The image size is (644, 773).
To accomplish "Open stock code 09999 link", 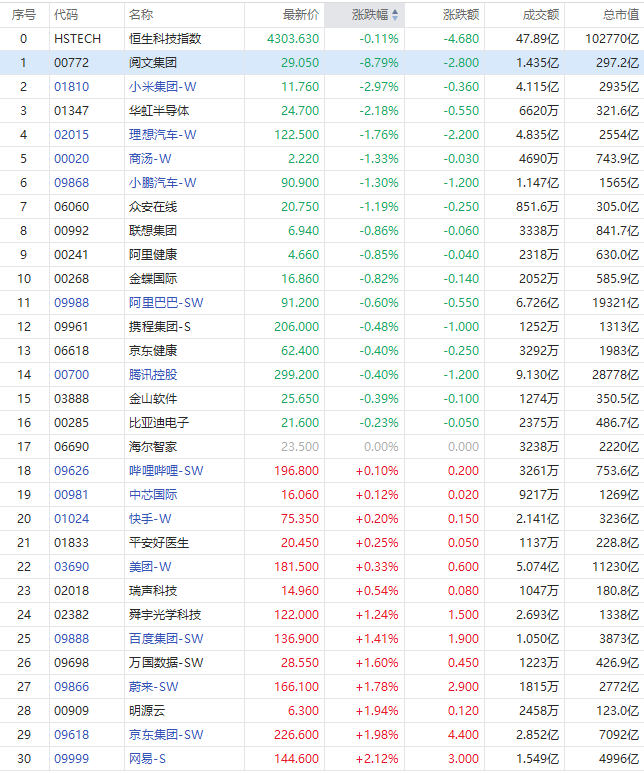I will click(x=72, y=759).
